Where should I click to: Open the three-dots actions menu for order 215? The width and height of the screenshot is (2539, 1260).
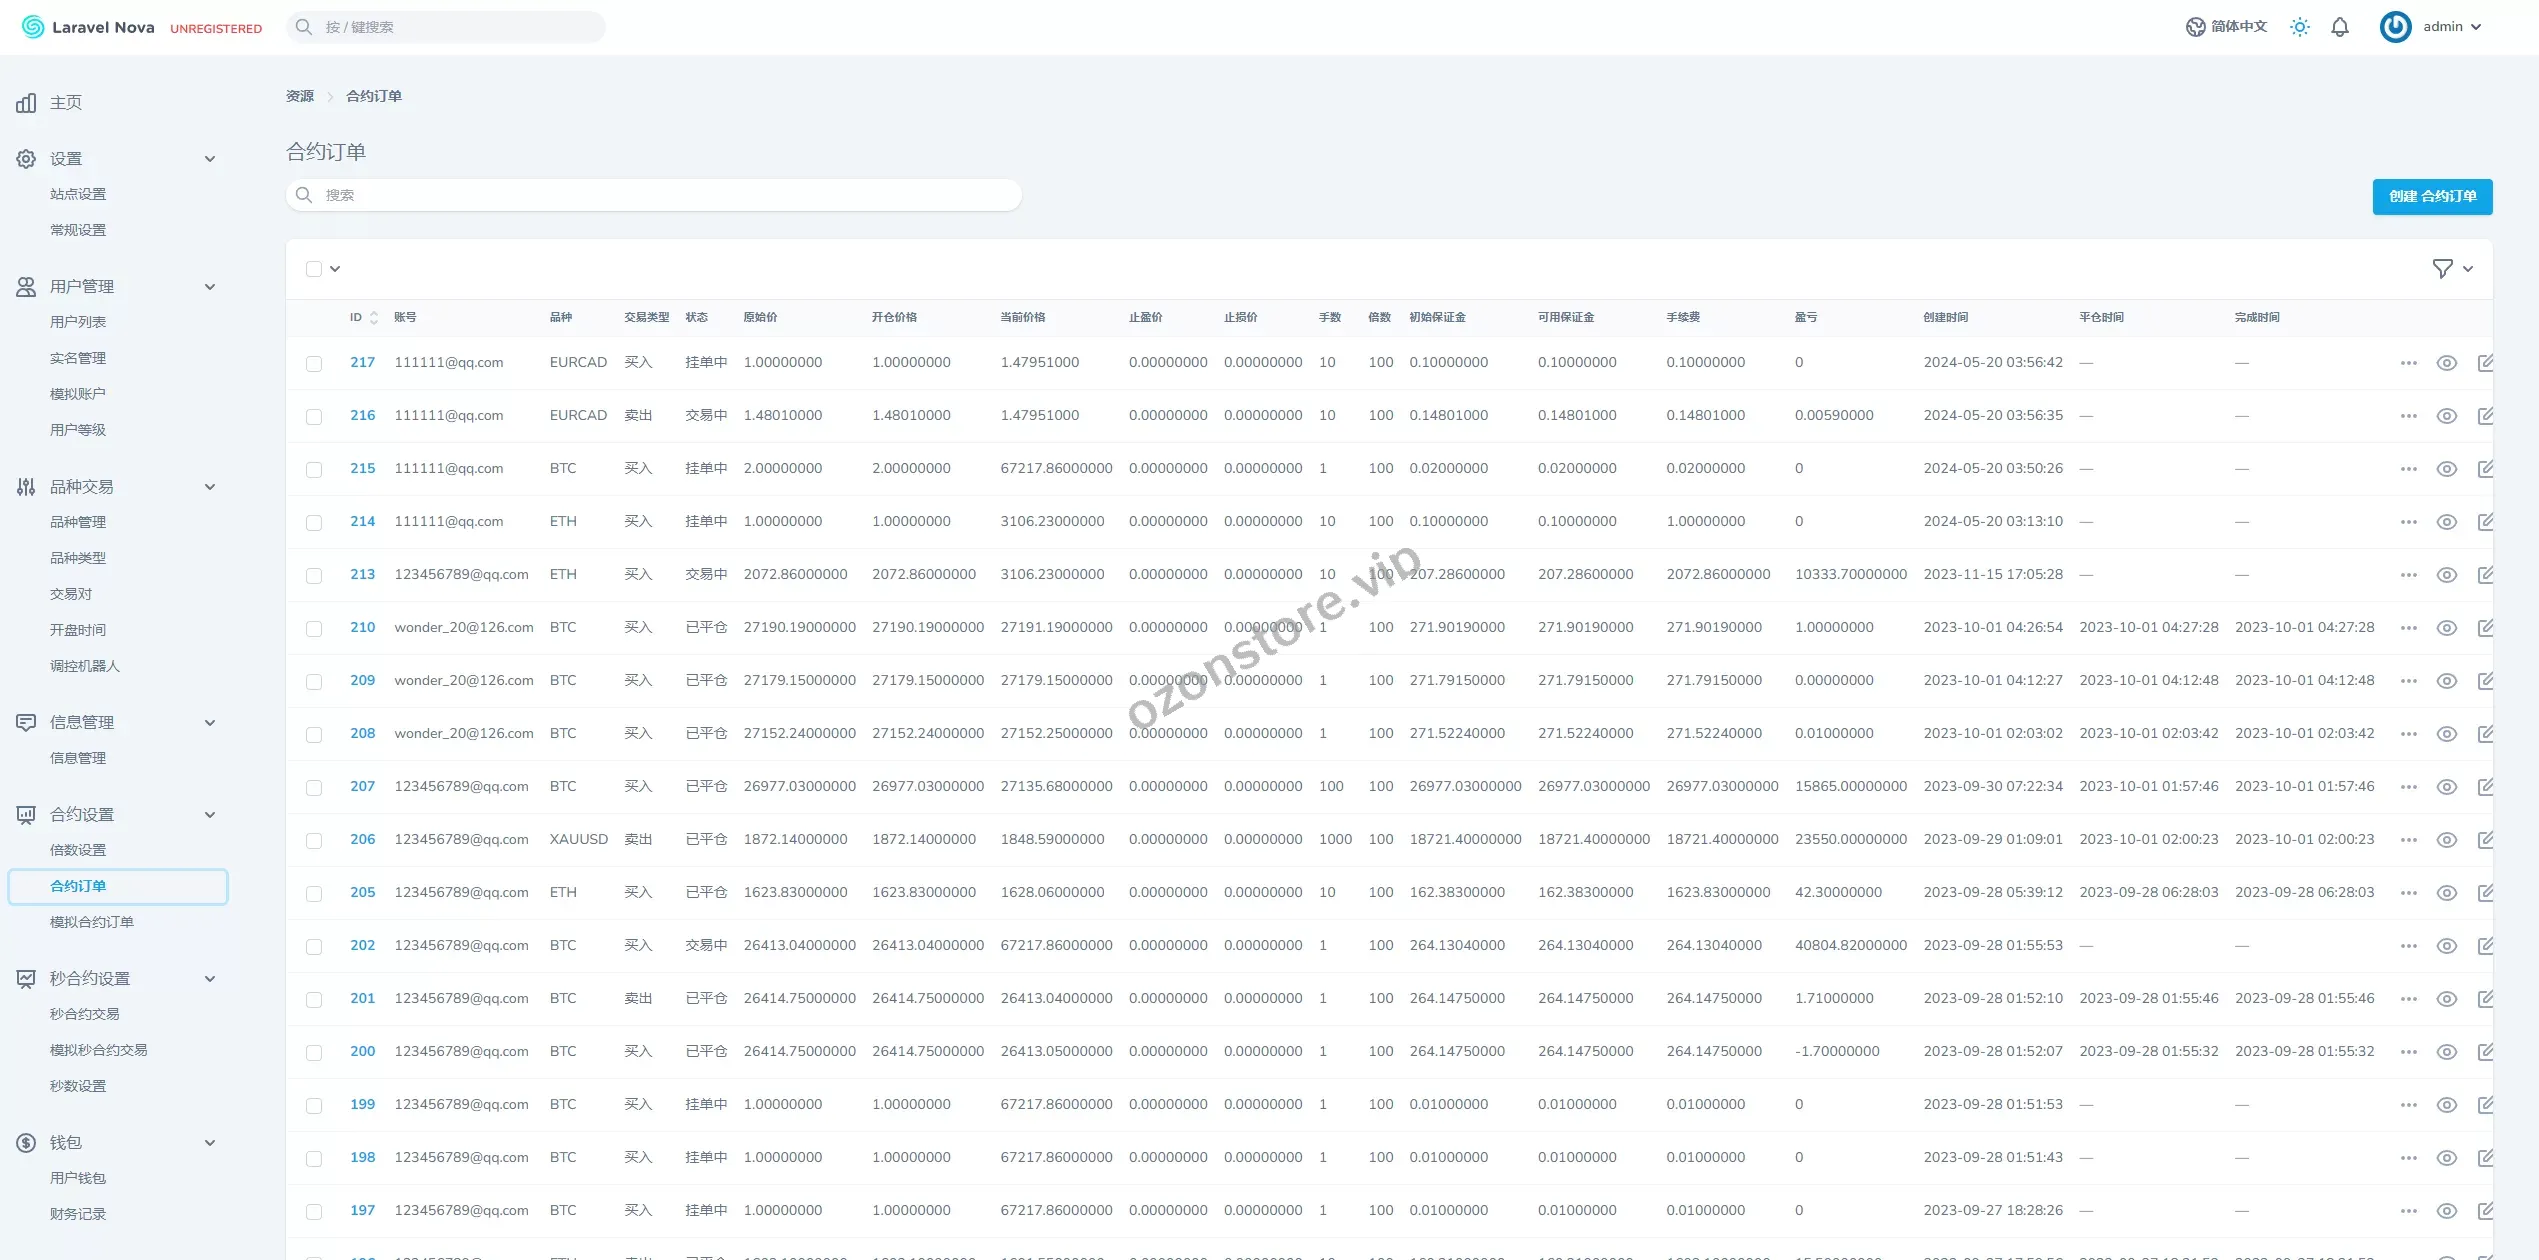point(2408,469)
